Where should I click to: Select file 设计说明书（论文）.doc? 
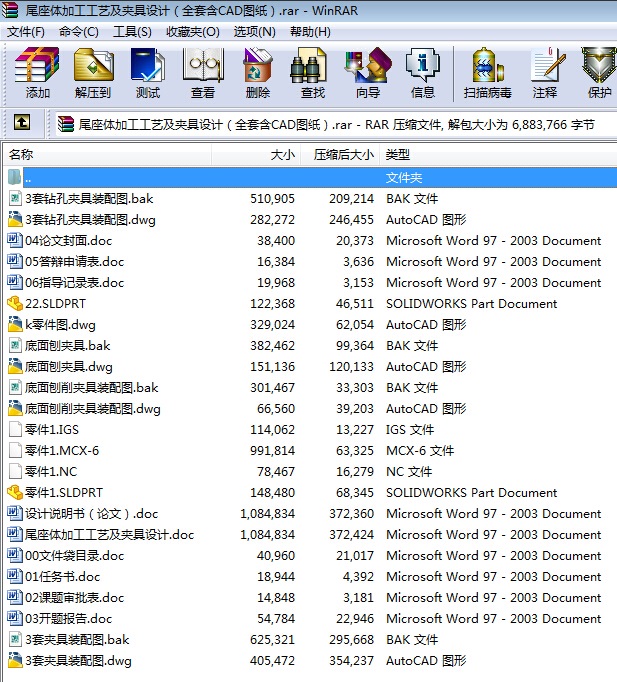tap(91, 513)
